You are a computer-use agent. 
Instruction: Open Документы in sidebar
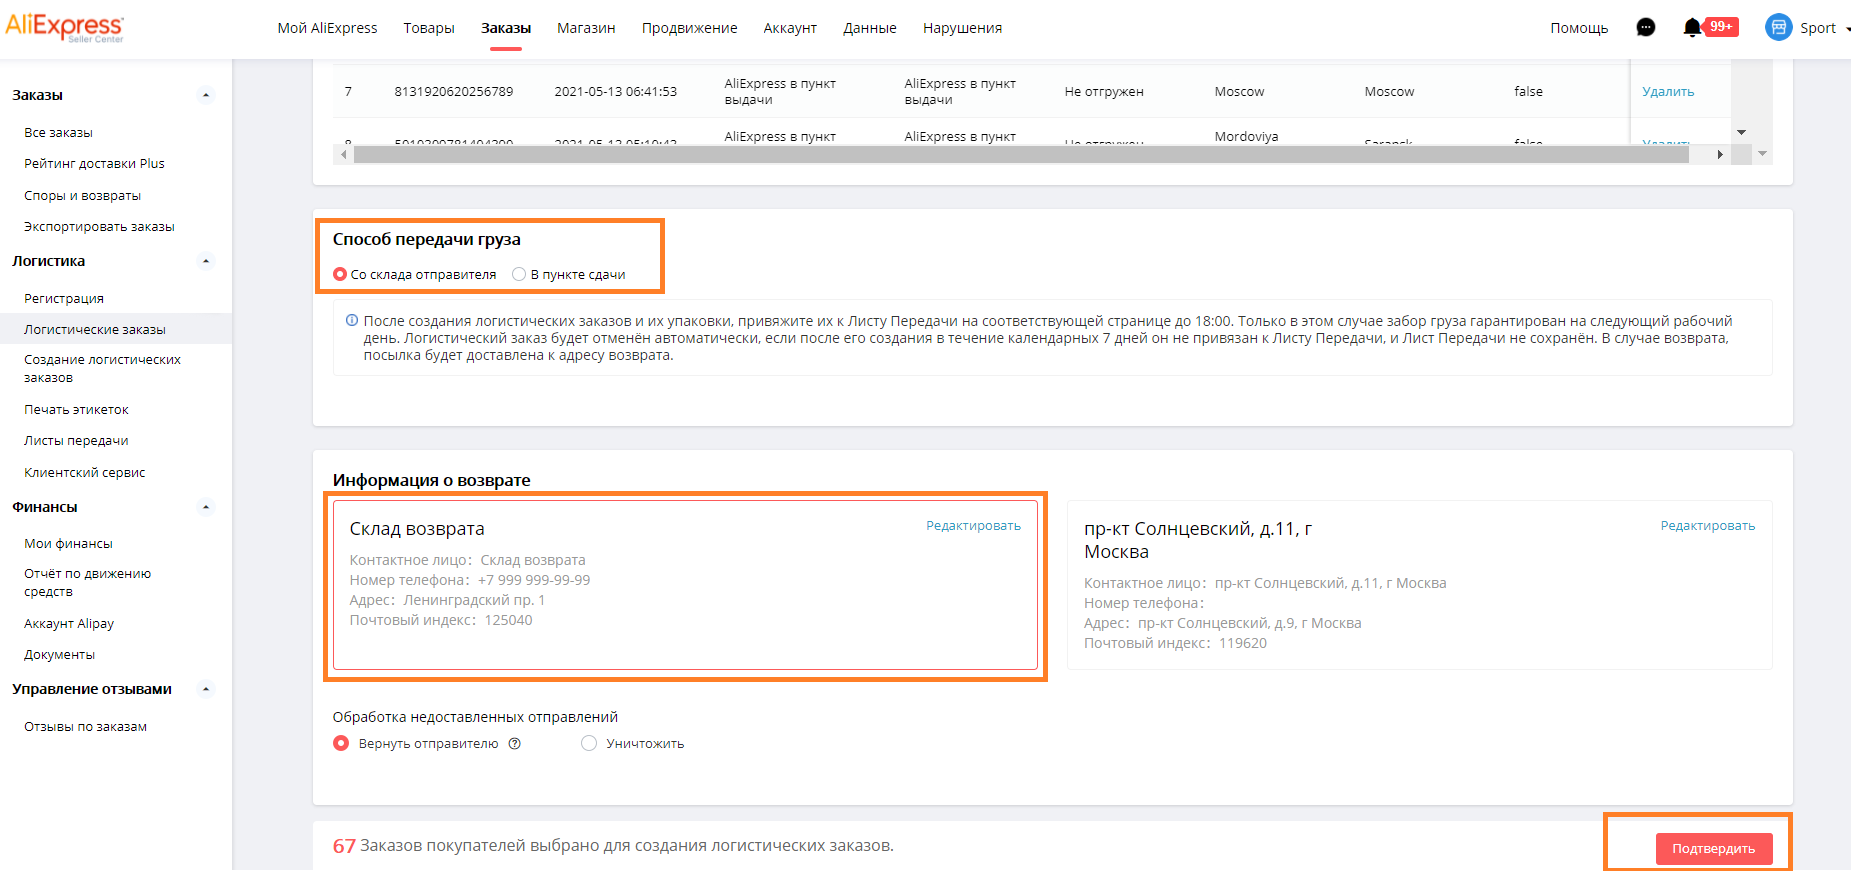point(59,655)
